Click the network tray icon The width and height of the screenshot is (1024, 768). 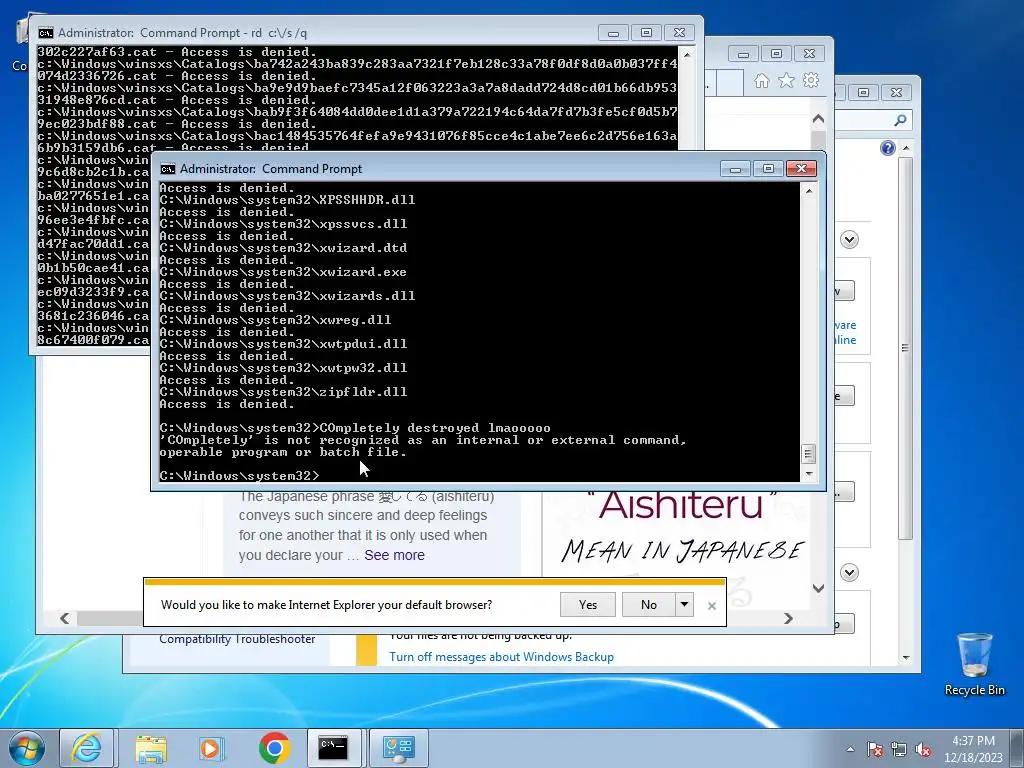pyautogui.click(x=899, y=749)
